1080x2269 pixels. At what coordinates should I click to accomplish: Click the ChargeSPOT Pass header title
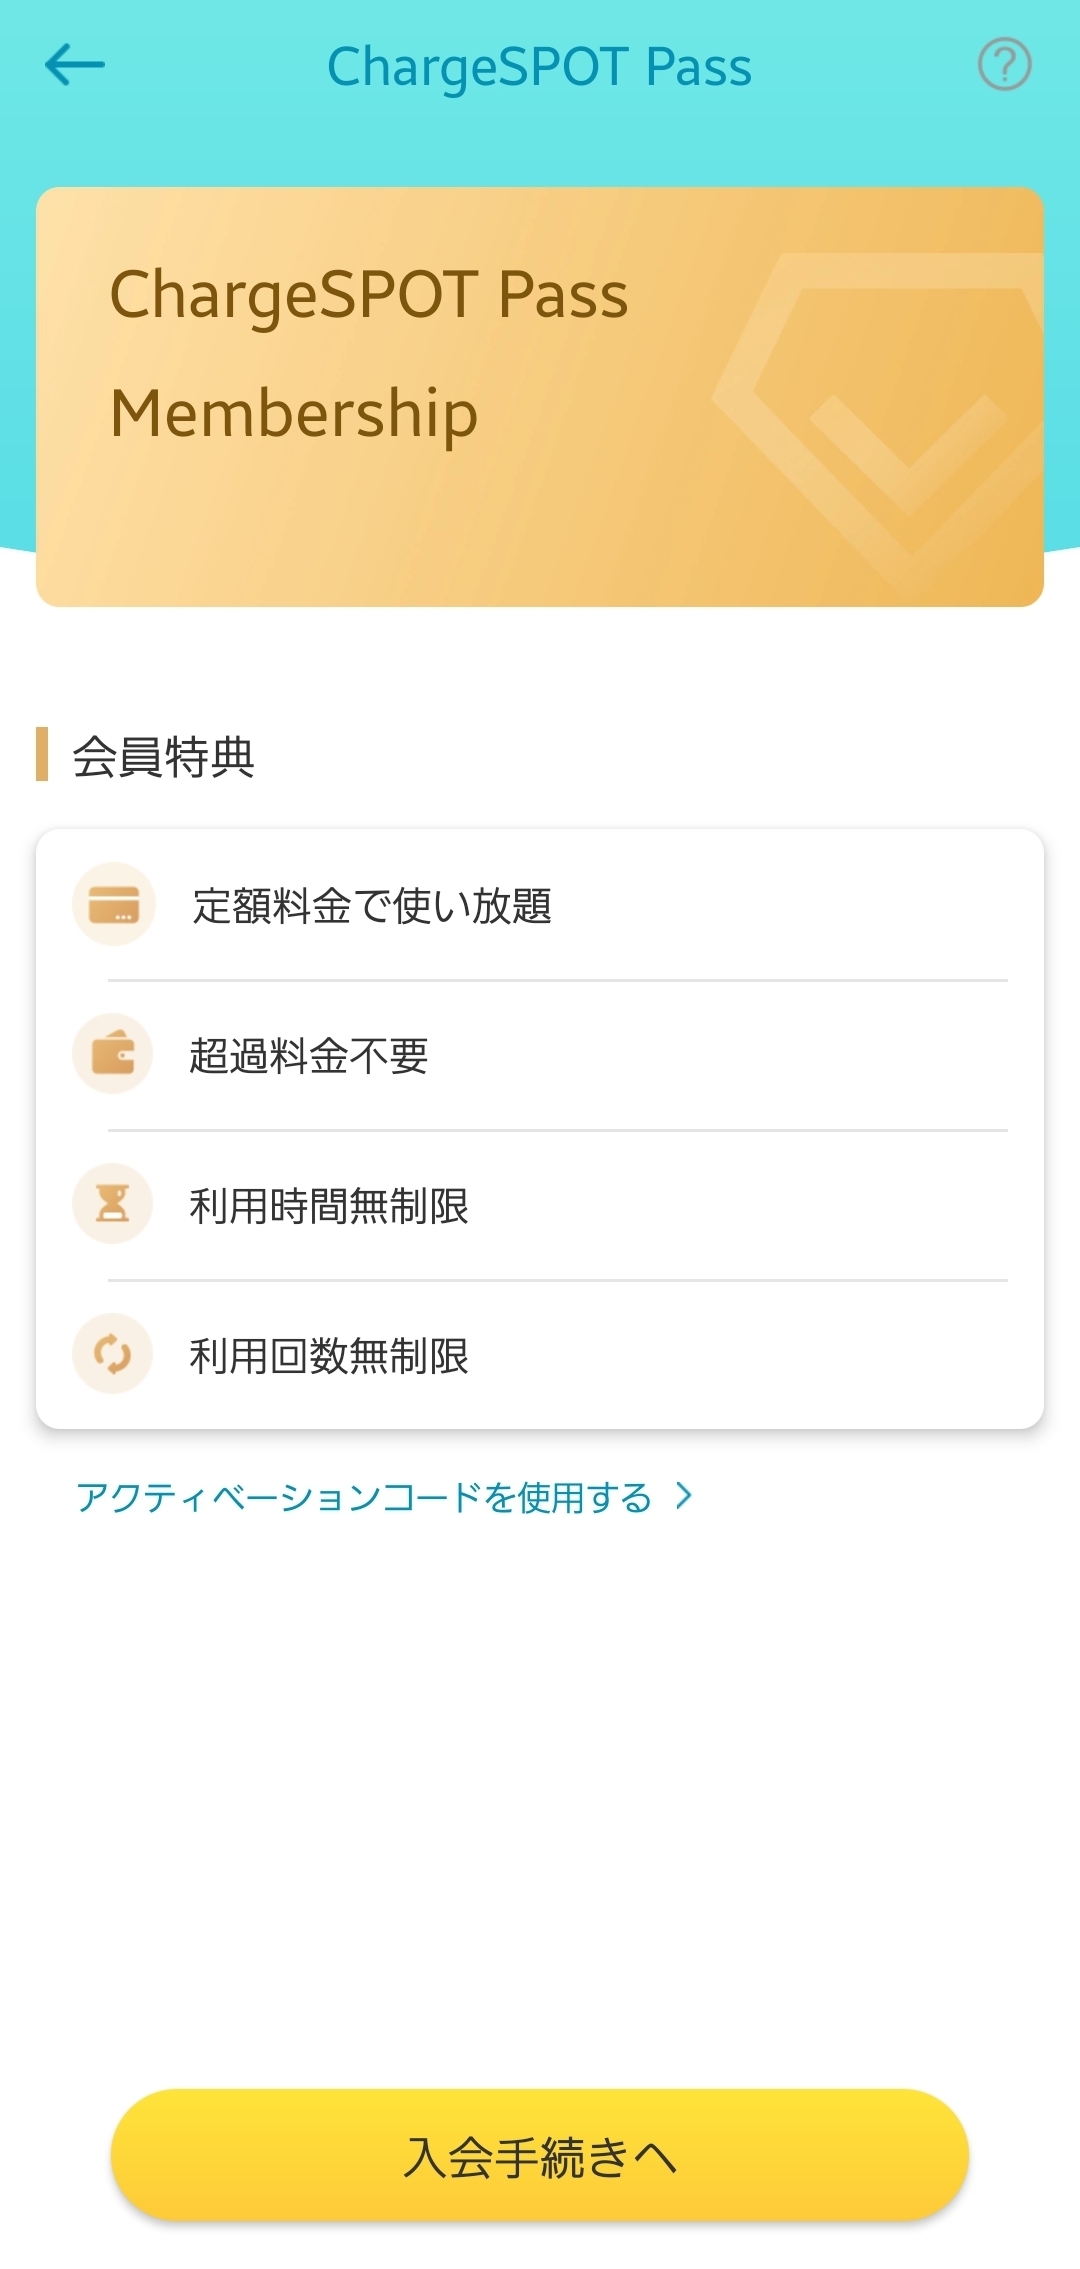click(x=539, y=67)
